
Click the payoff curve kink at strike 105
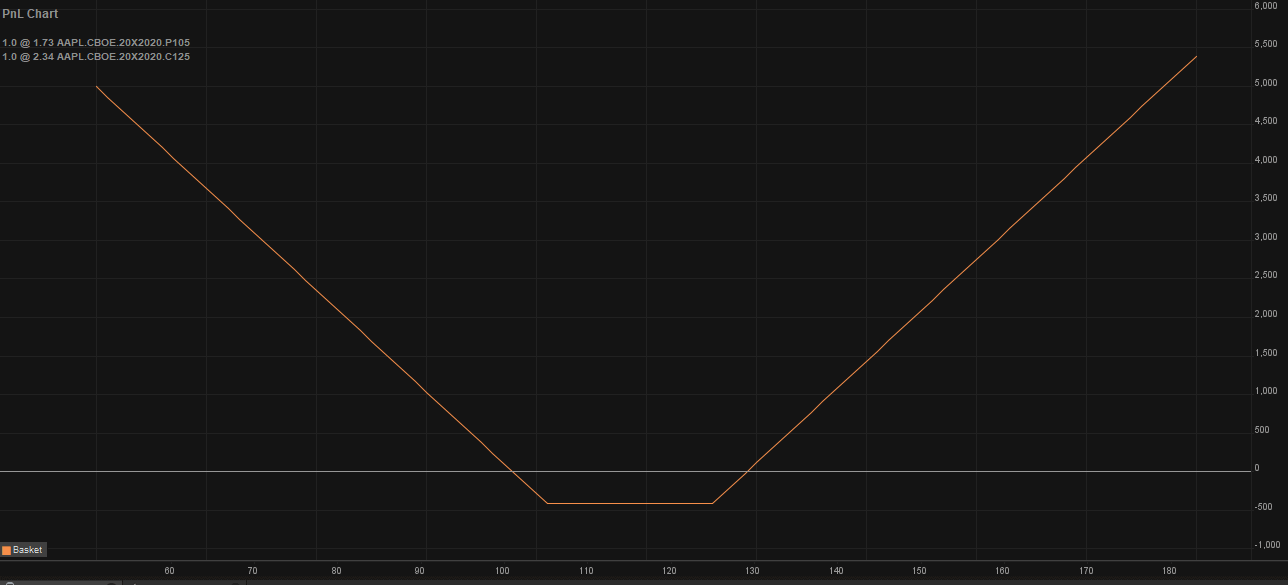pyautogui.click(x=546, y=503)
